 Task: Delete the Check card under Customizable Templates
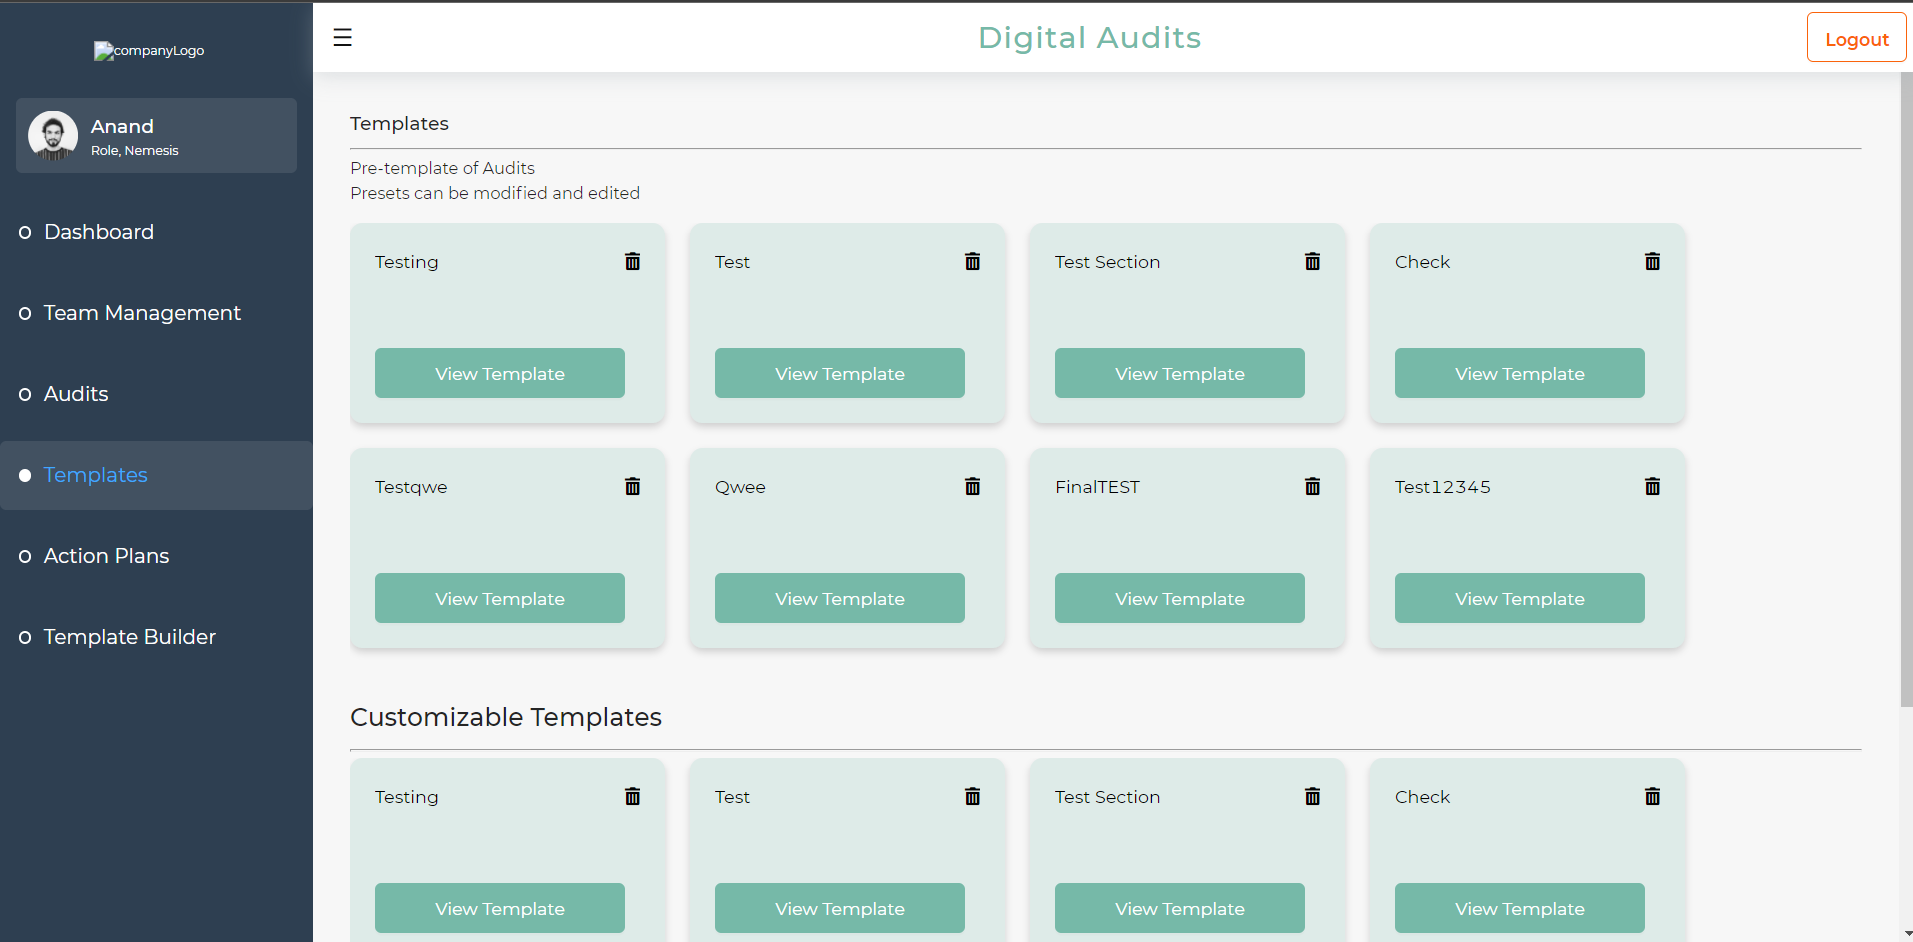click(x=1653, y=796)
